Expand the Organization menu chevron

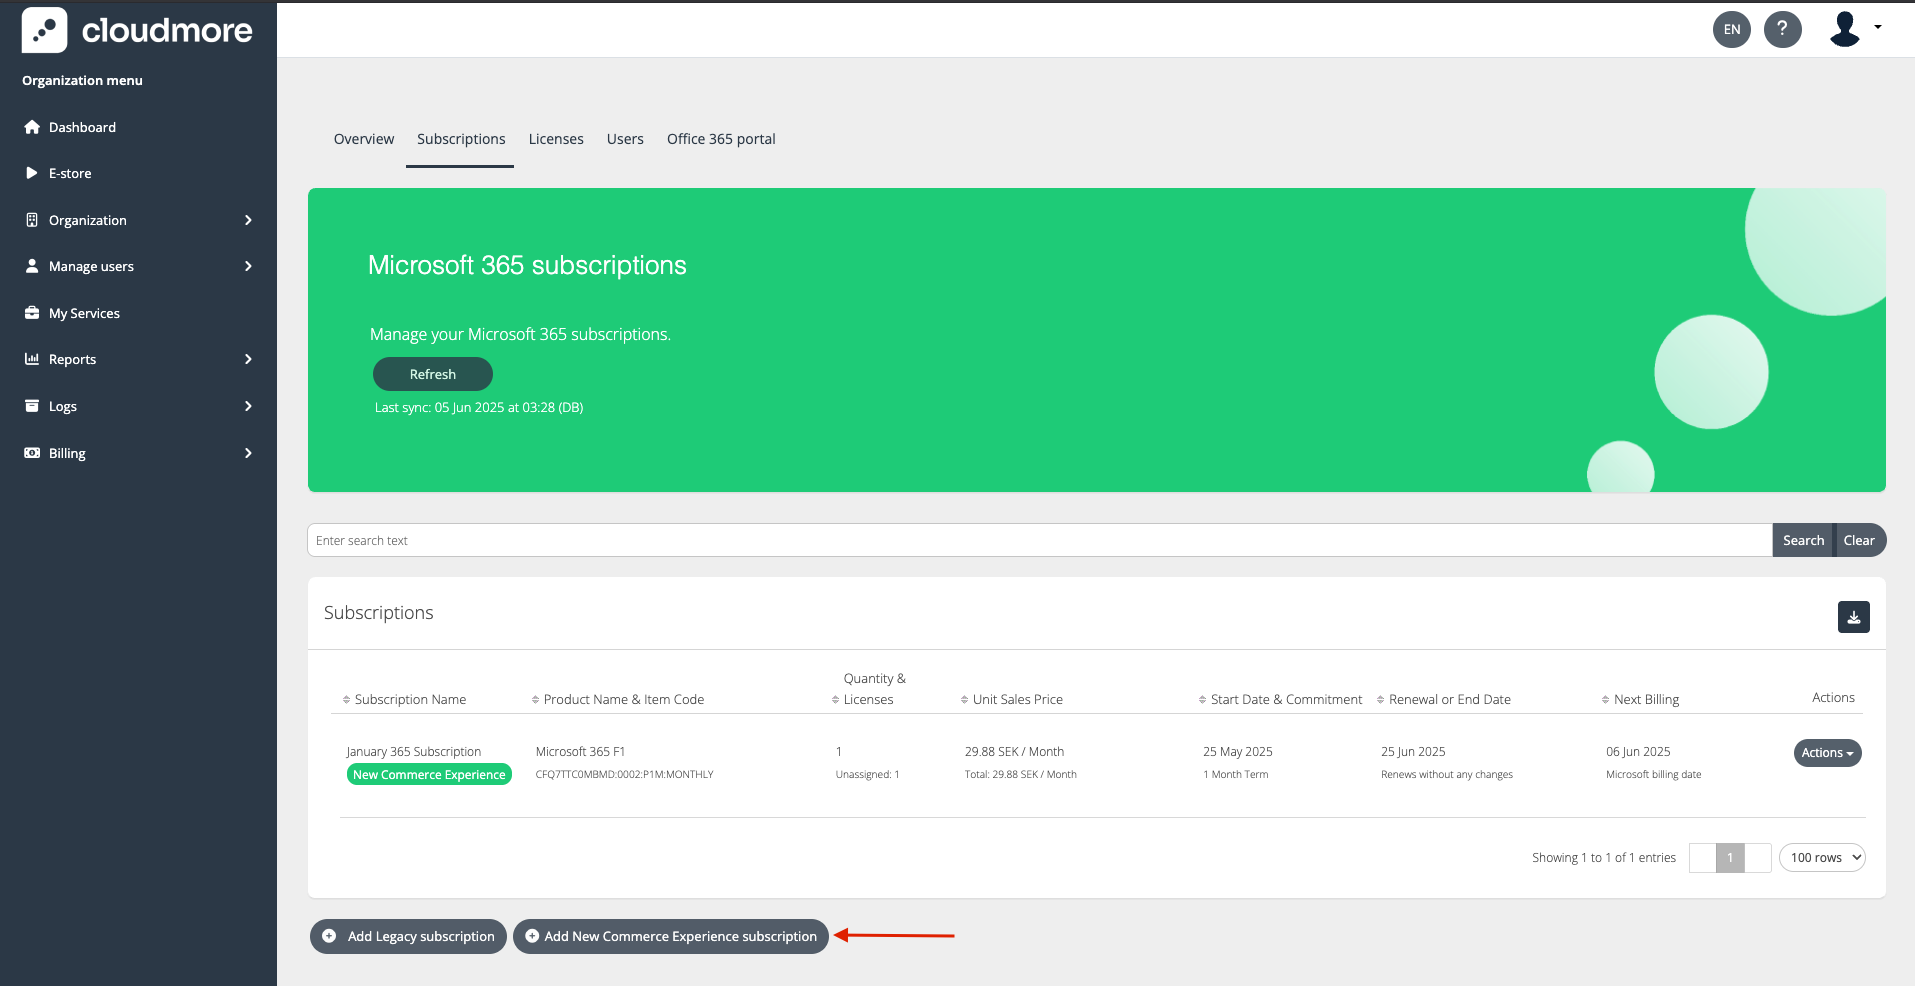pyautogui.click(x=248, y=220)
